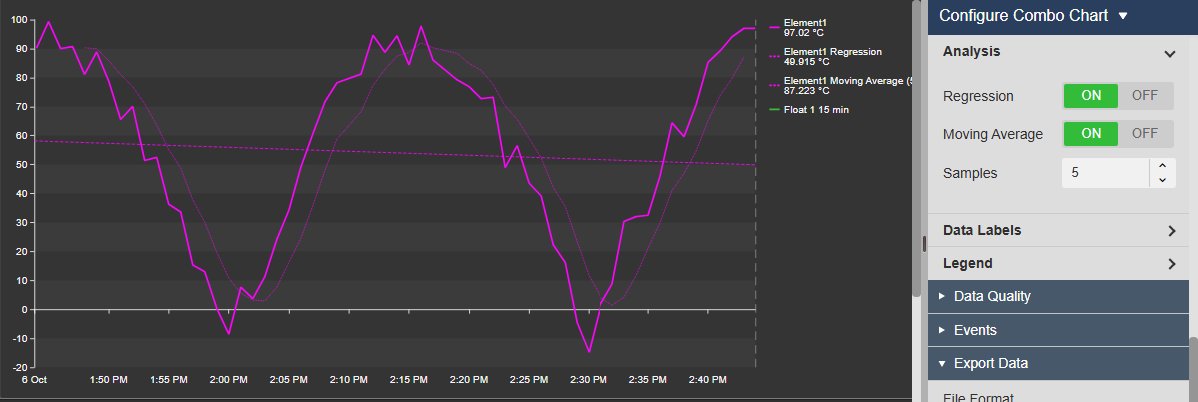Click the 49.915 °C regression value
Image resolution: width=1198 pixels, height=402 pixels.
point(808,62)
